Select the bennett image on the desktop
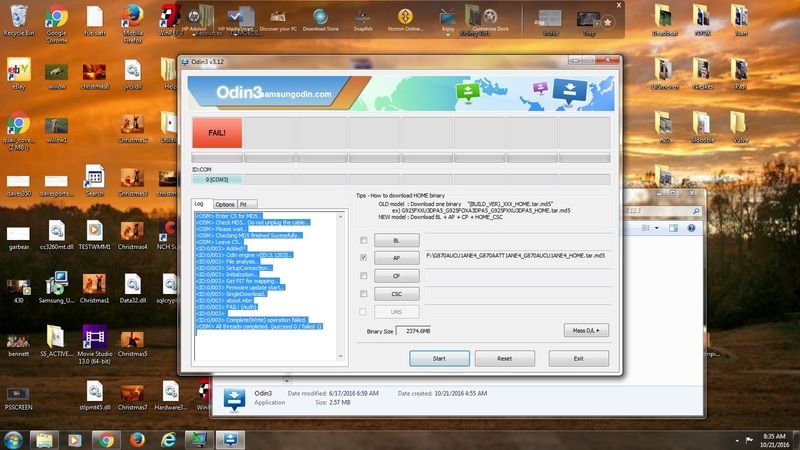 [x=18, y=345]
